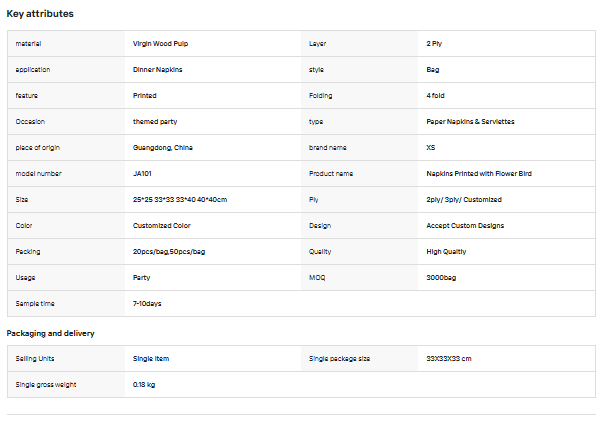This screenshot has width=599, height=423.
Task: Click the 2ply/ 3ply/ Customized value
Action: 464,199
